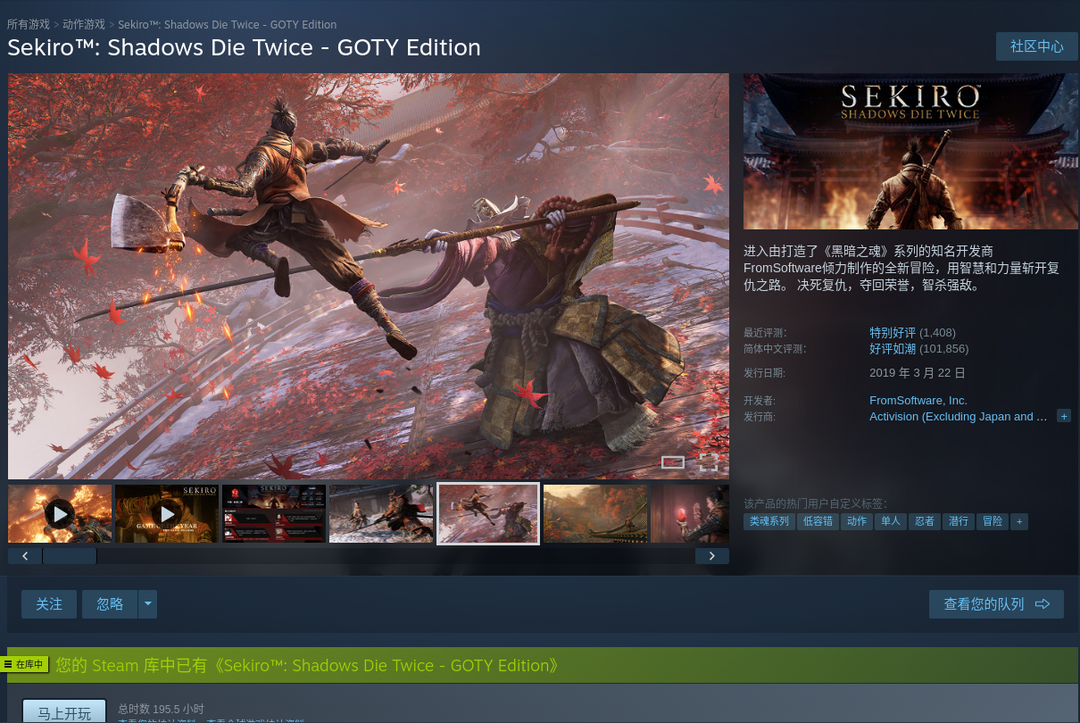Open the autumn landscape screenshot thumbnail

(x=595, y=514)
